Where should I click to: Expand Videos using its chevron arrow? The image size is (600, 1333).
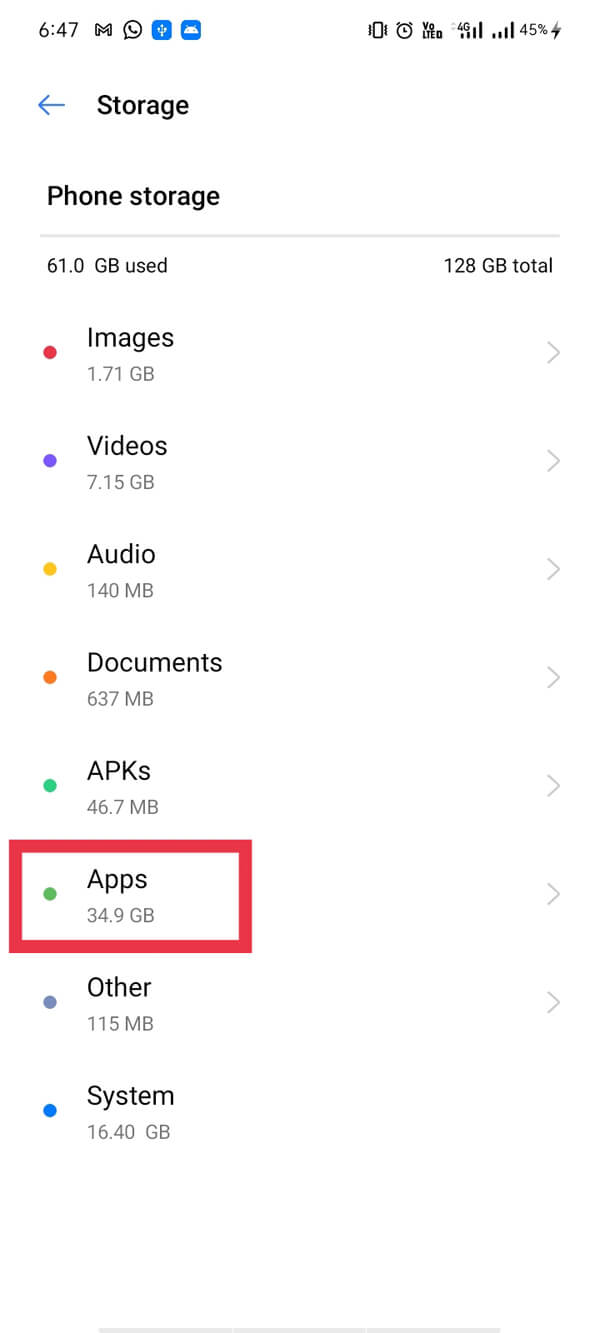[553, 461]
